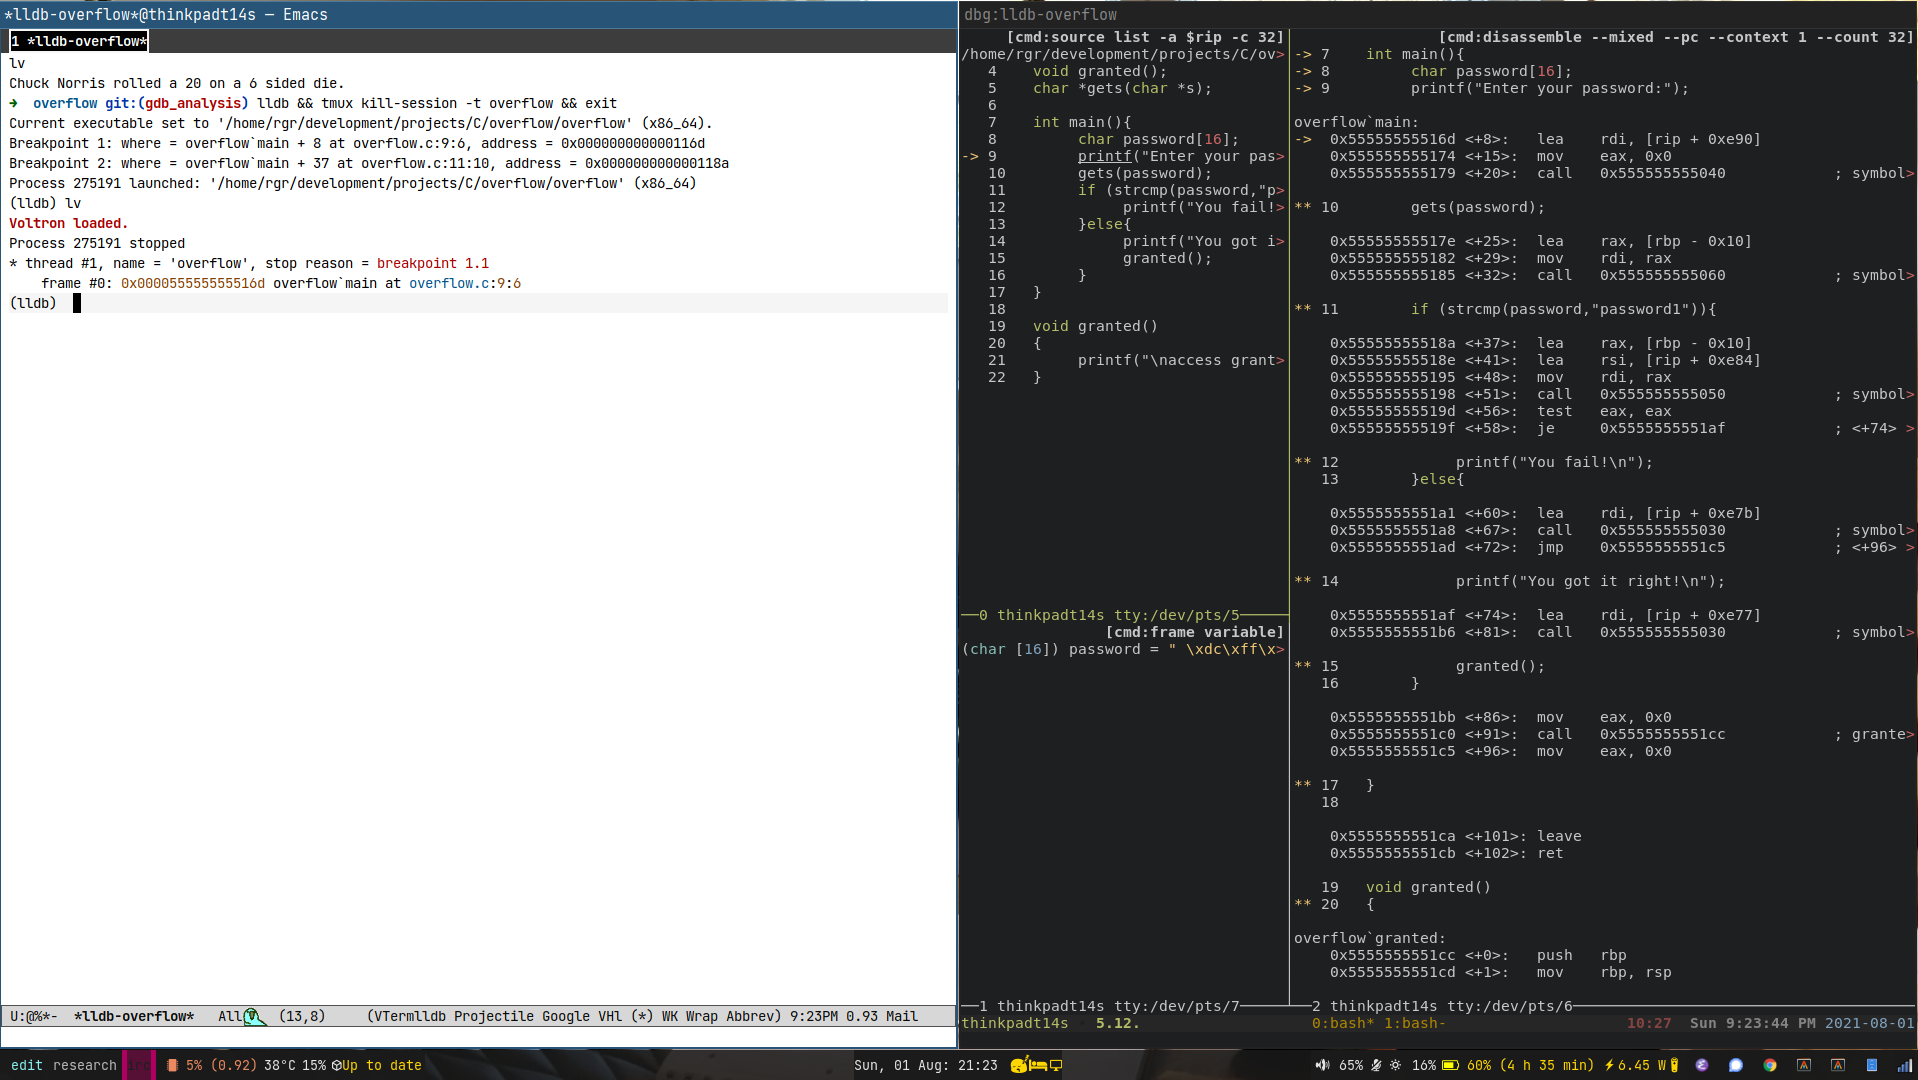Click the Wrap minor mode indicator
This screenshot has height=1080, width=1918.
701,1016
